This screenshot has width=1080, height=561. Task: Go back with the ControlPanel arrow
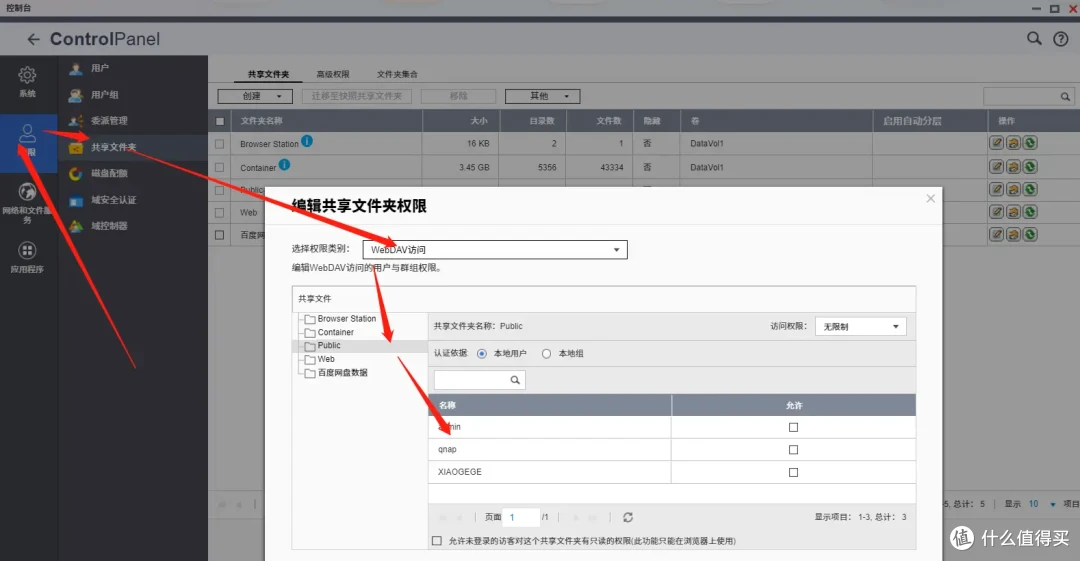pyautogui.click(x=33, y=39)
